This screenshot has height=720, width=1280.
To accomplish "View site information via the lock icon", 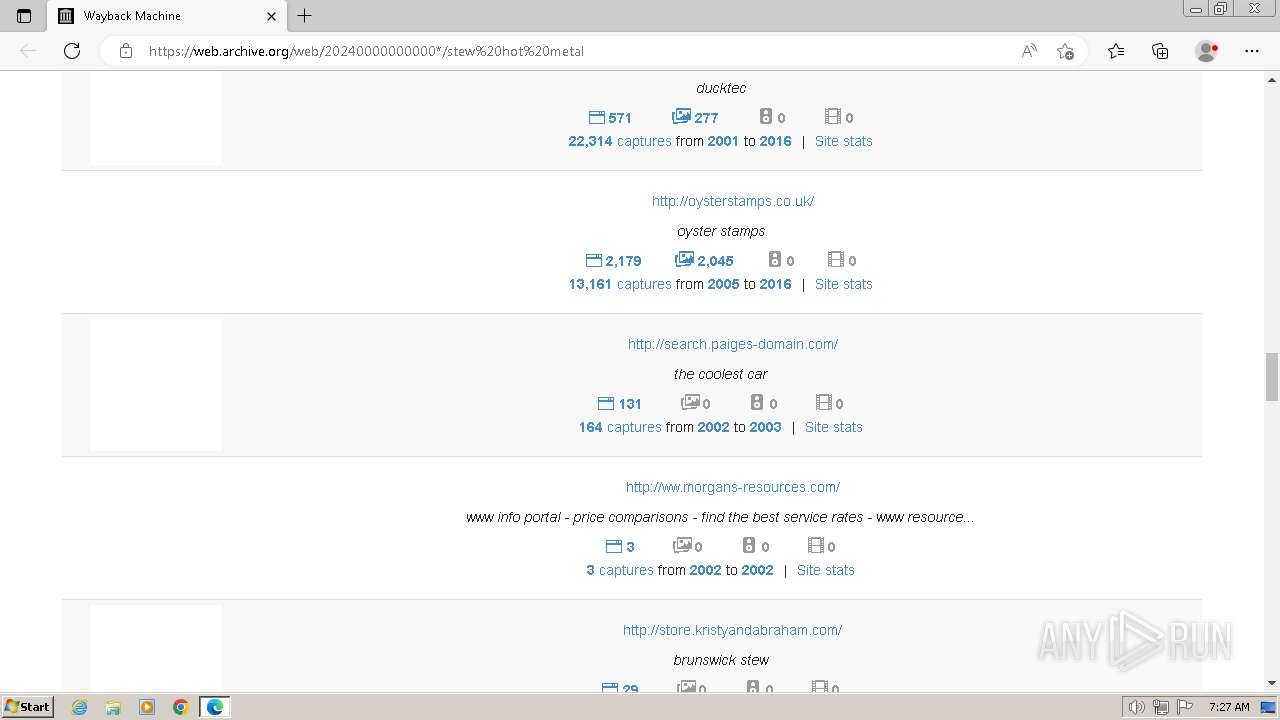I will 126,51.
